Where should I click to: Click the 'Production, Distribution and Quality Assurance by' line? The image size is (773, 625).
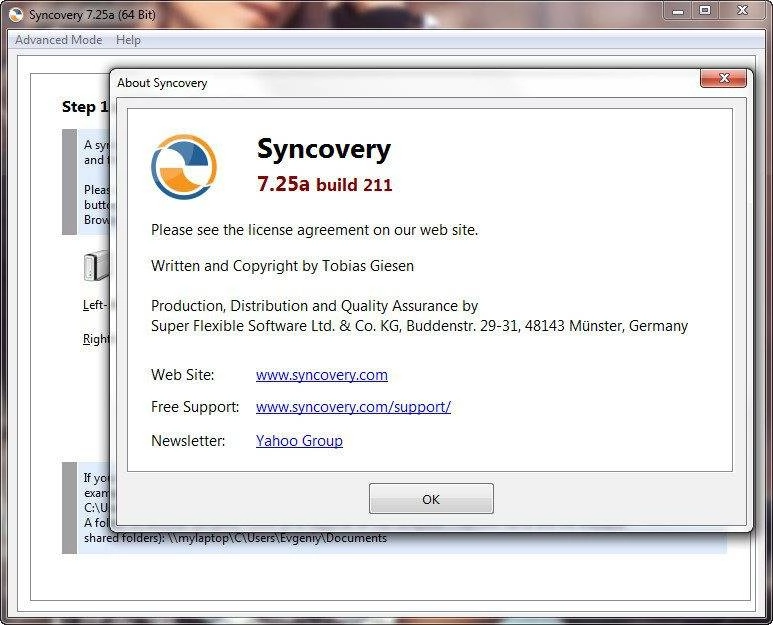pos(315,306)
